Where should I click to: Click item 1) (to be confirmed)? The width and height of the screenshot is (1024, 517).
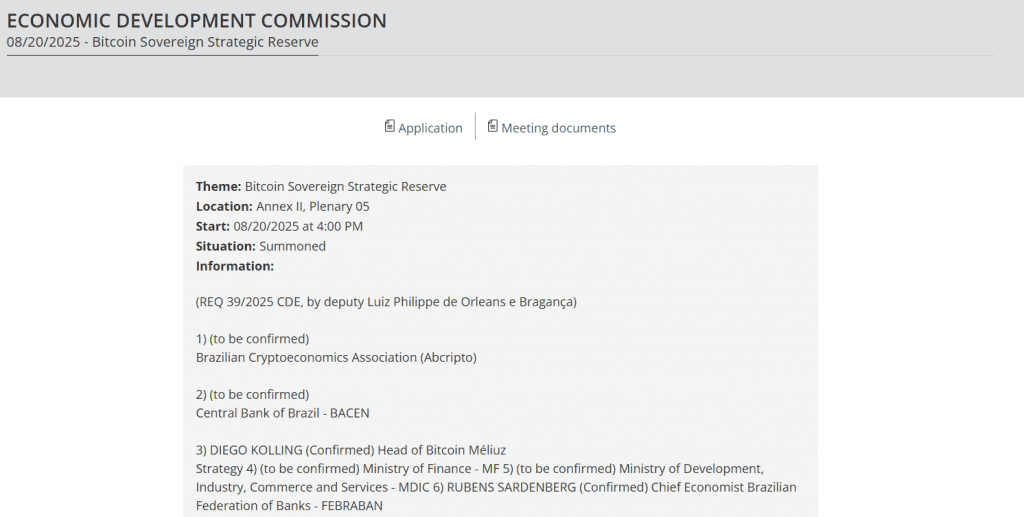point(252,338)
